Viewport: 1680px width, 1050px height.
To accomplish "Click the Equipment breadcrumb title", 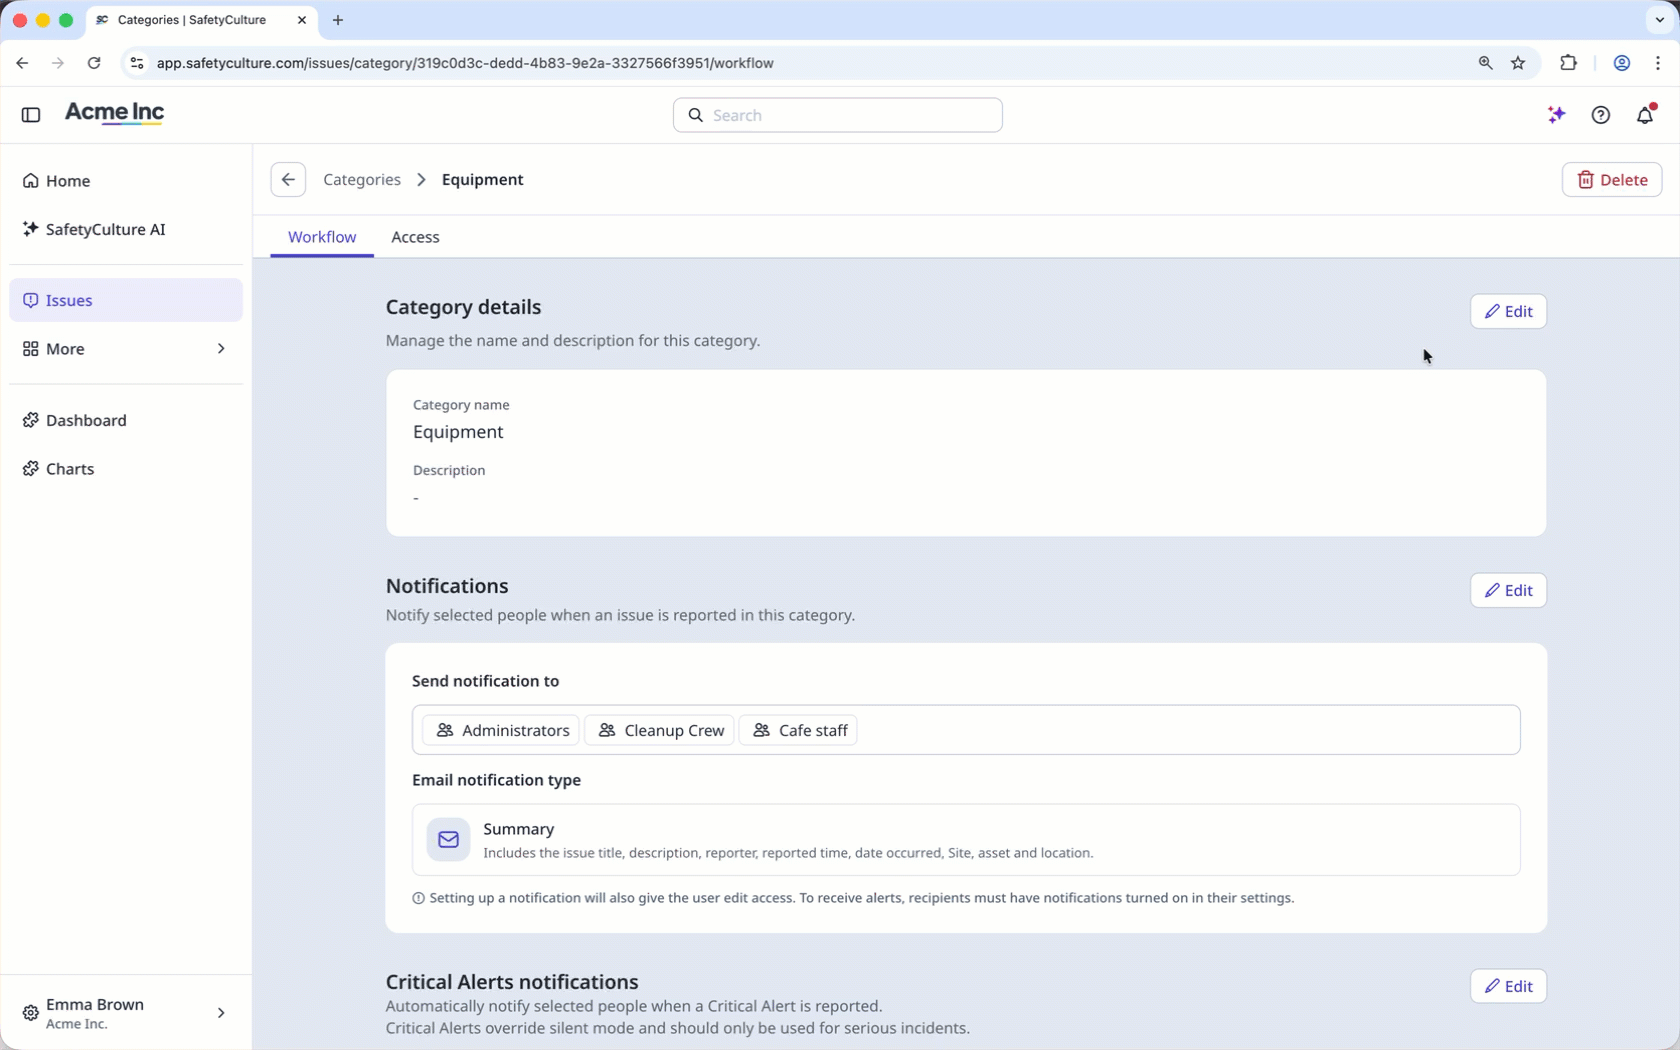I will tap(483, 180).
